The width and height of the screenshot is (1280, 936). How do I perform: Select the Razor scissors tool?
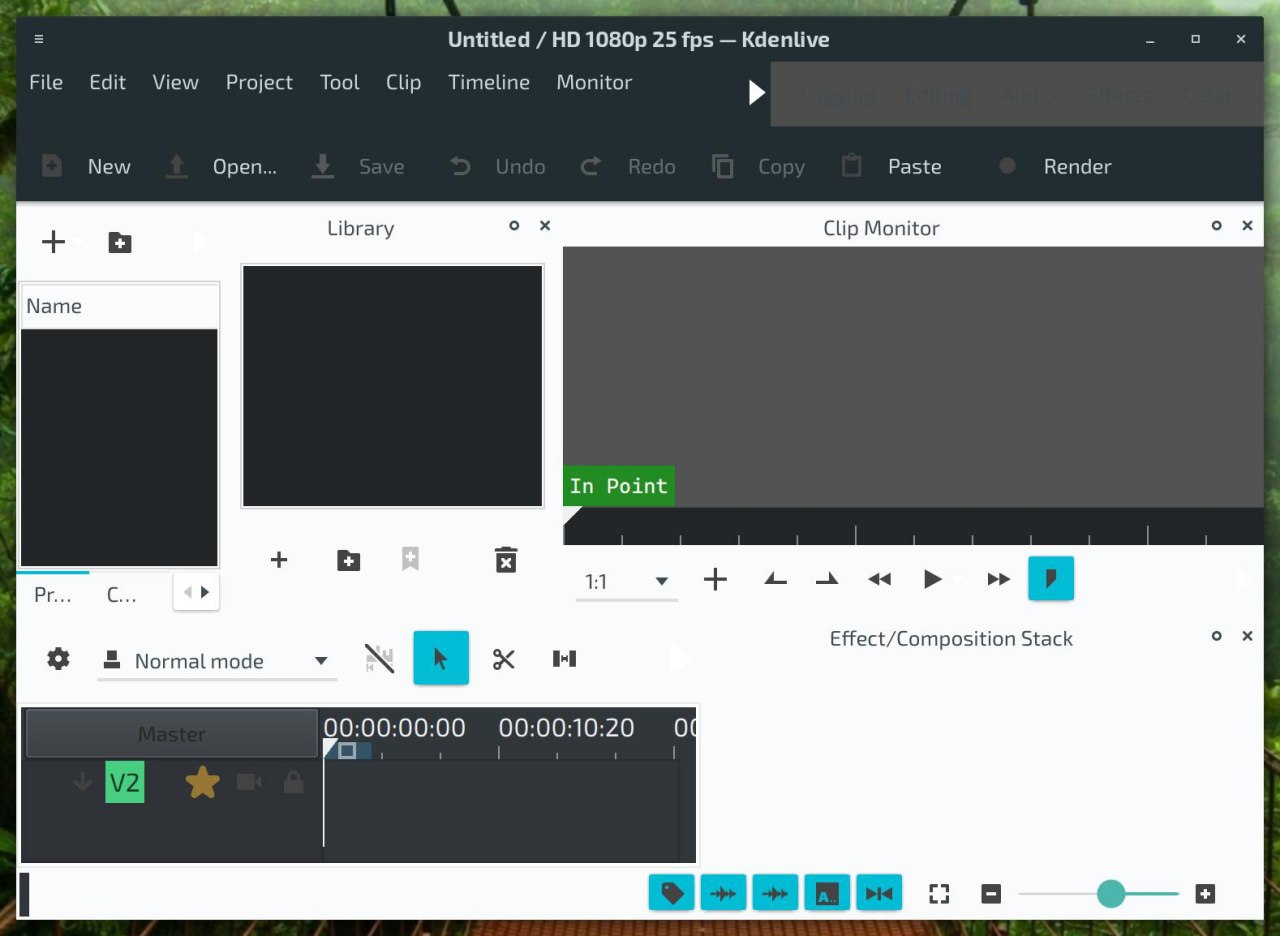pyautogui.click(x=504, y=659)
